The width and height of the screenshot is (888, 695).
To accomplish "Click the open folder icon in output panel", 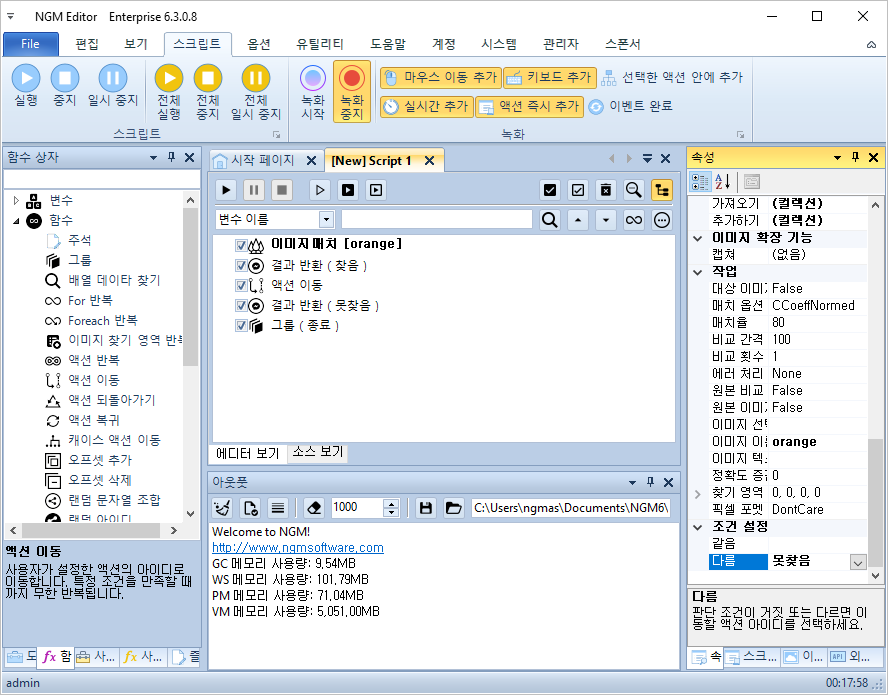I will 453,508.
